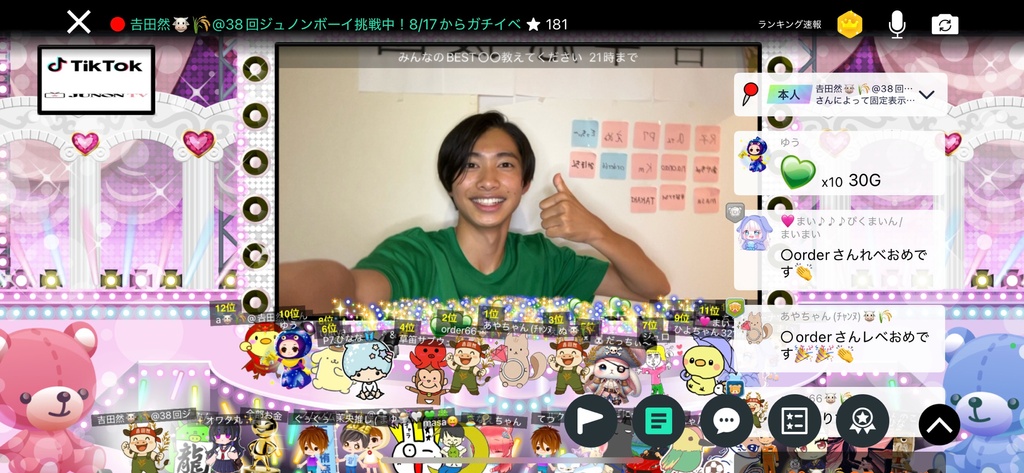Open あやちゃん's comment 'orderさんレベおめです'
Screen dimensions: 1024x473
856,346
